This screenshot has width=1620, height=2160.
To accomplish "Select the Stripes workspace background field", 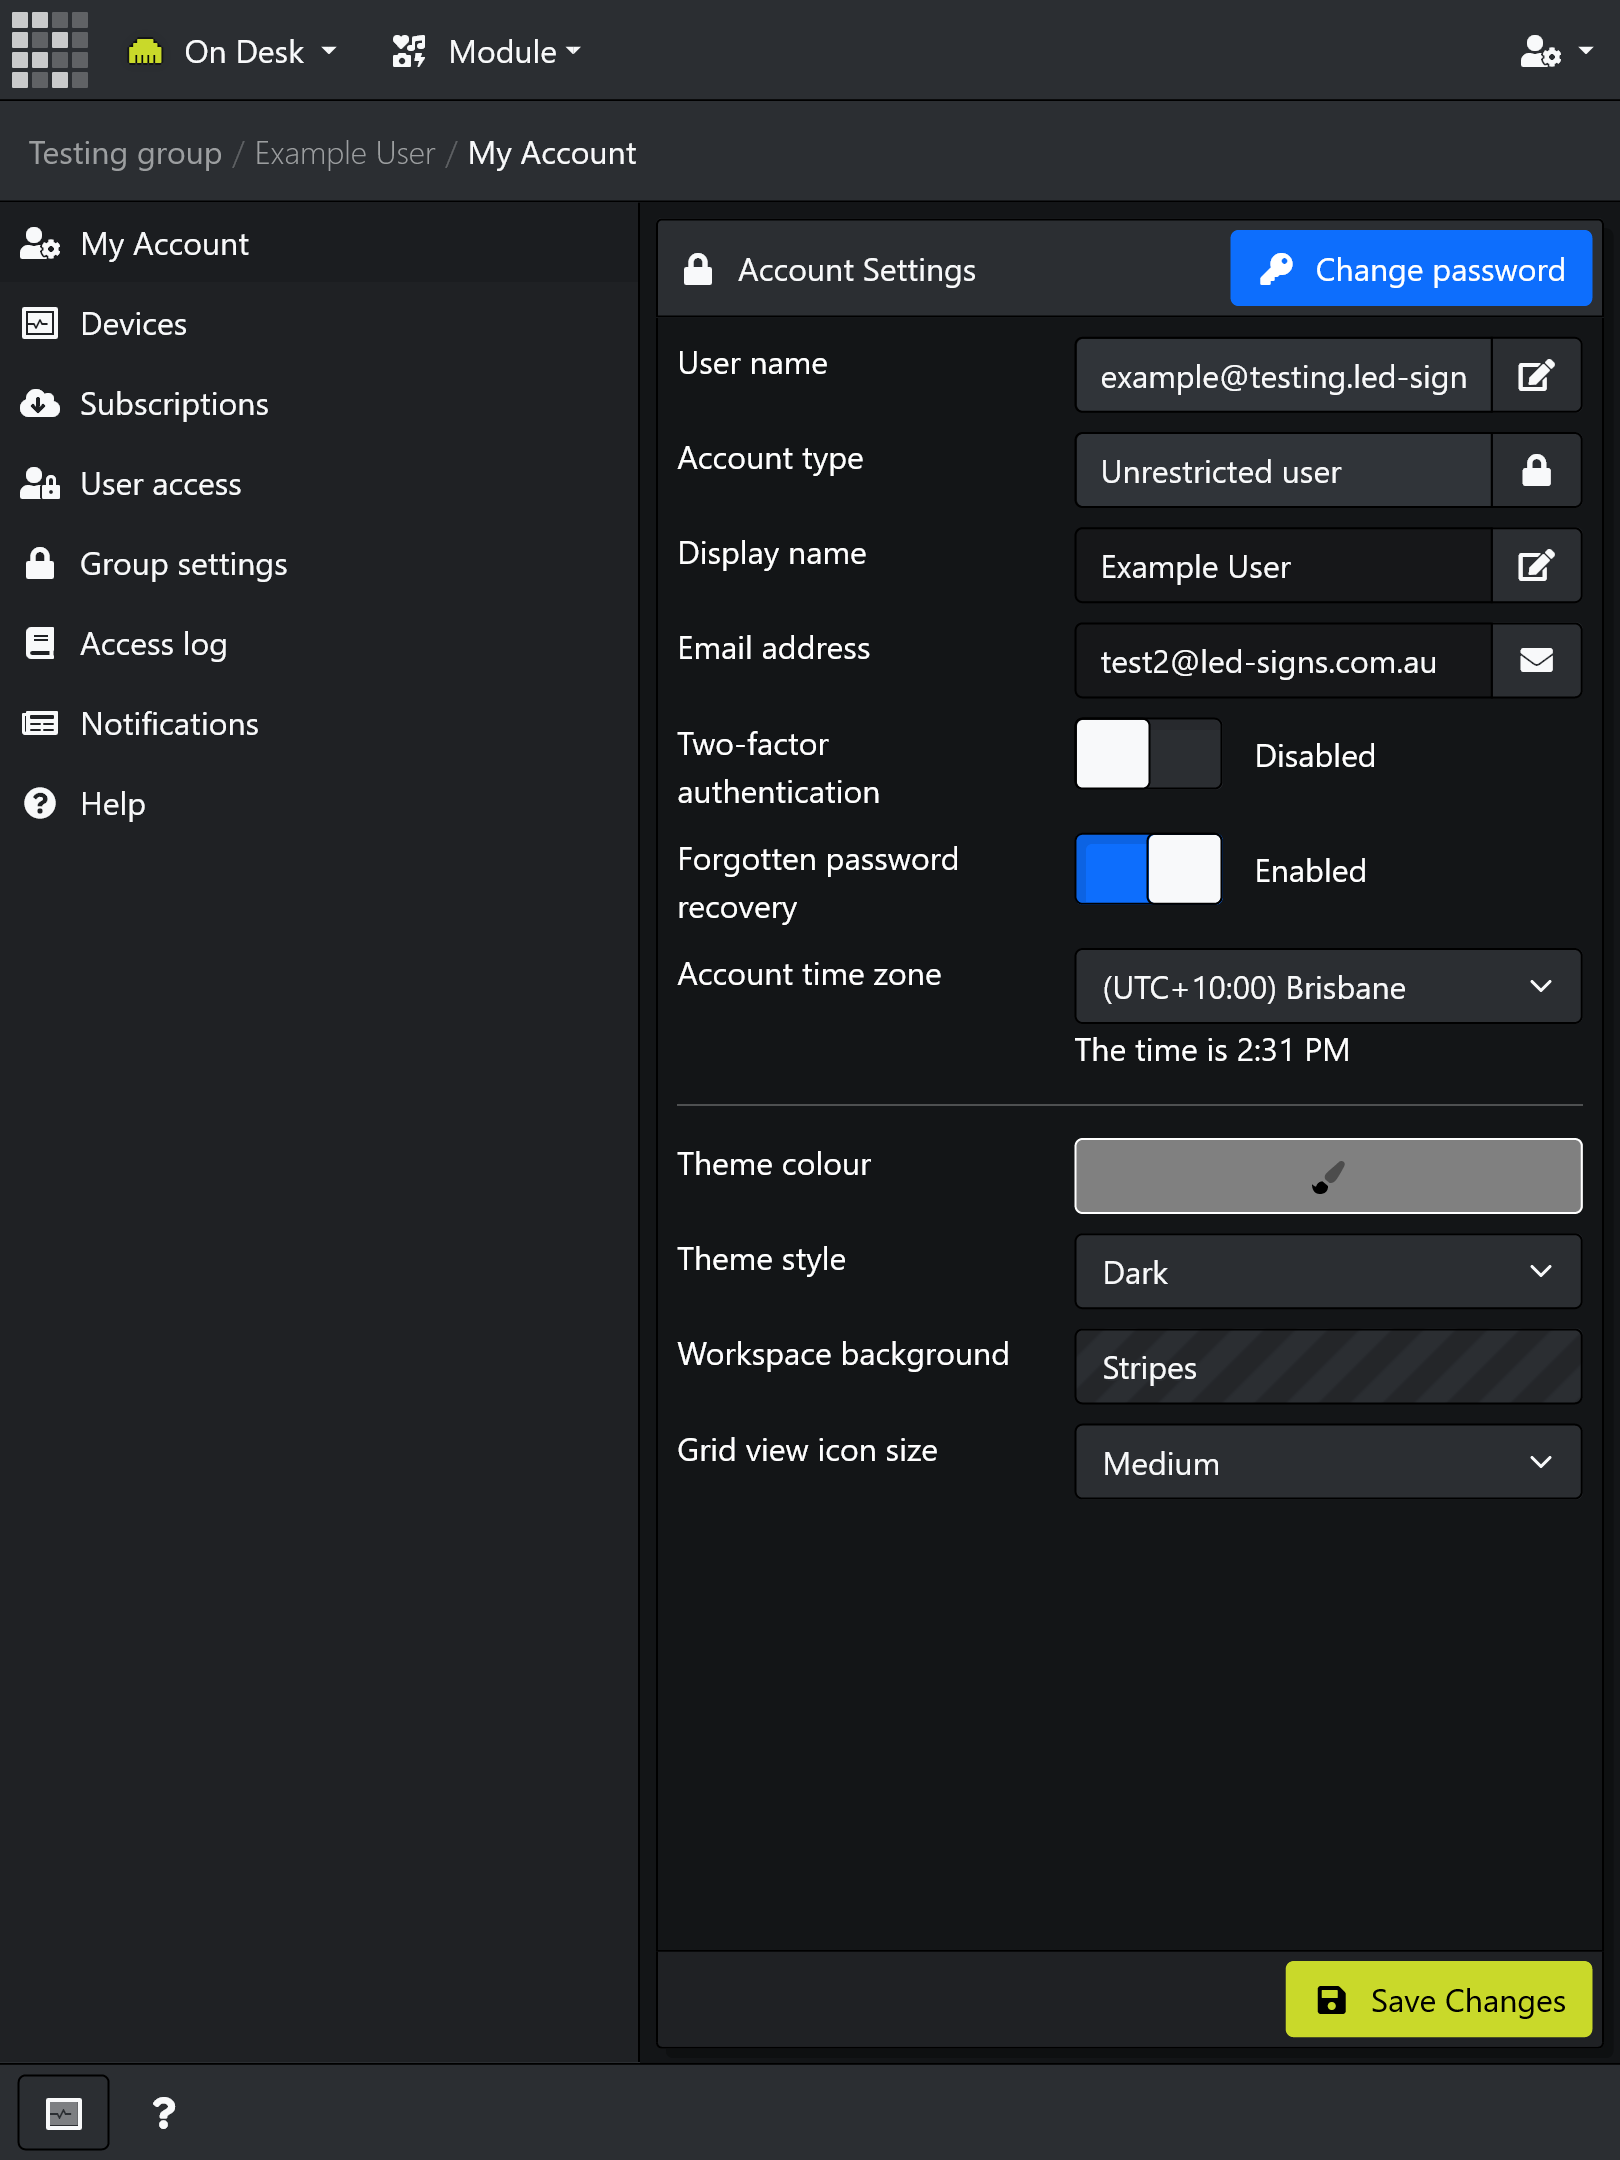I will [1327, 1367].
